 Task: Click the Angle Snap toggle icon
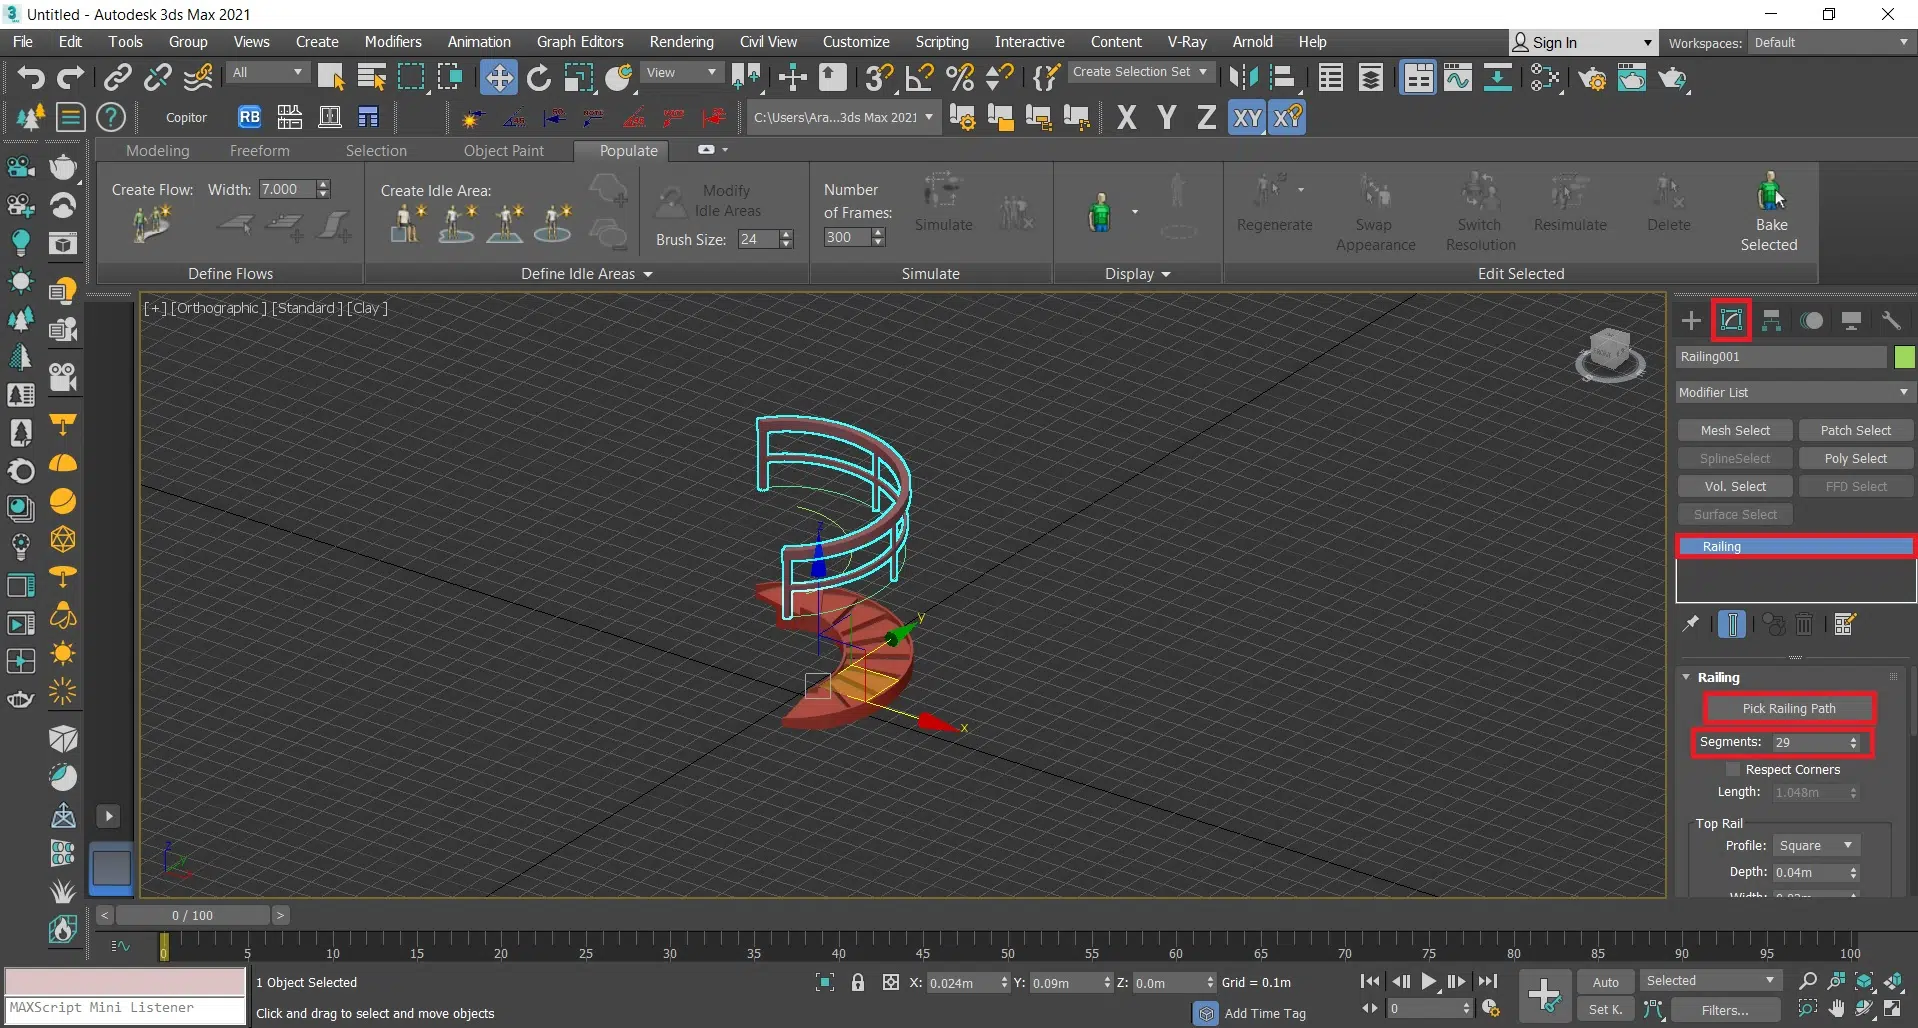(919, 77)
